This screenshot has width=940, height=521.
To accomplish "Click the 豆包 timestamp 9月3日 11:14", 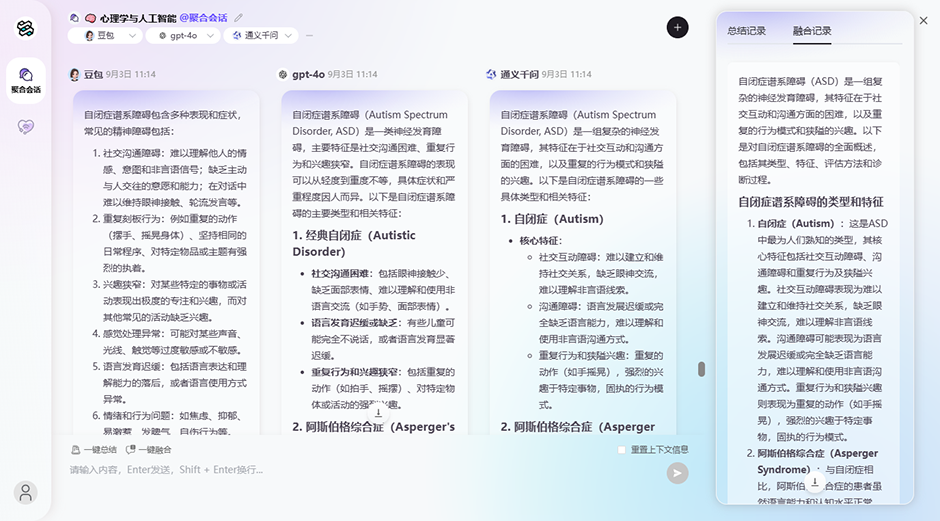I will [x=131, y=74].
